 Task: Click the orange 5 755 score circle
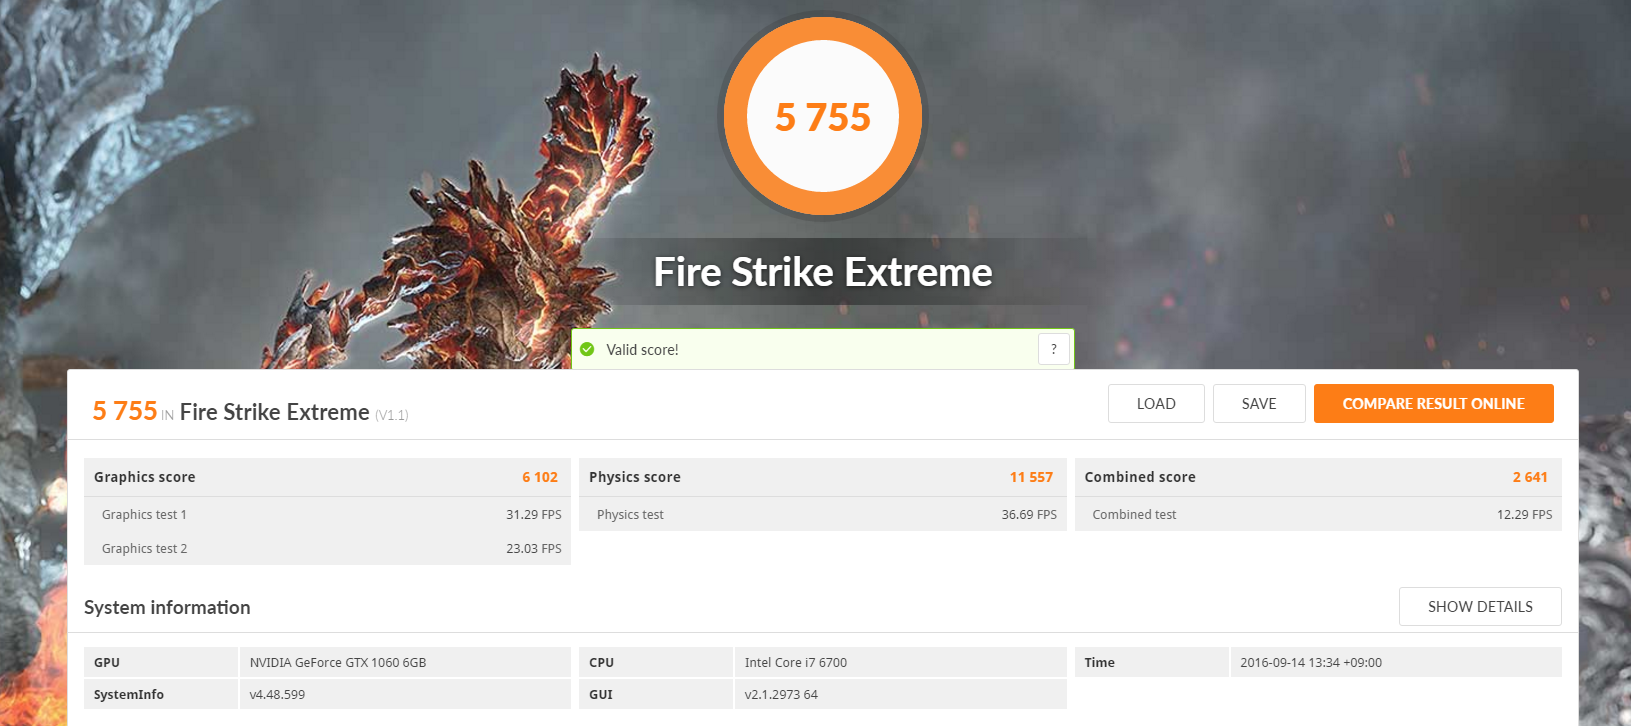click(823, 116)
